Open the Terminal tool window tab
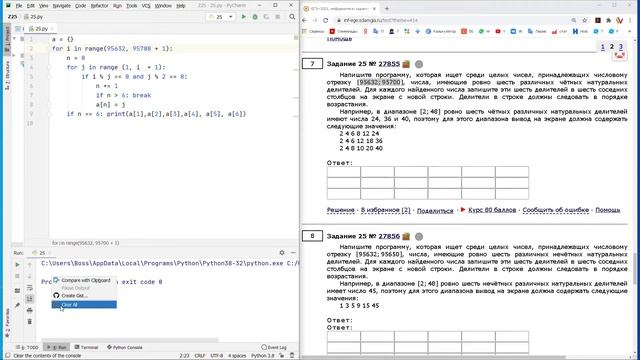Image resolution: width=640 pixels, height=360 pixels. 86,347
